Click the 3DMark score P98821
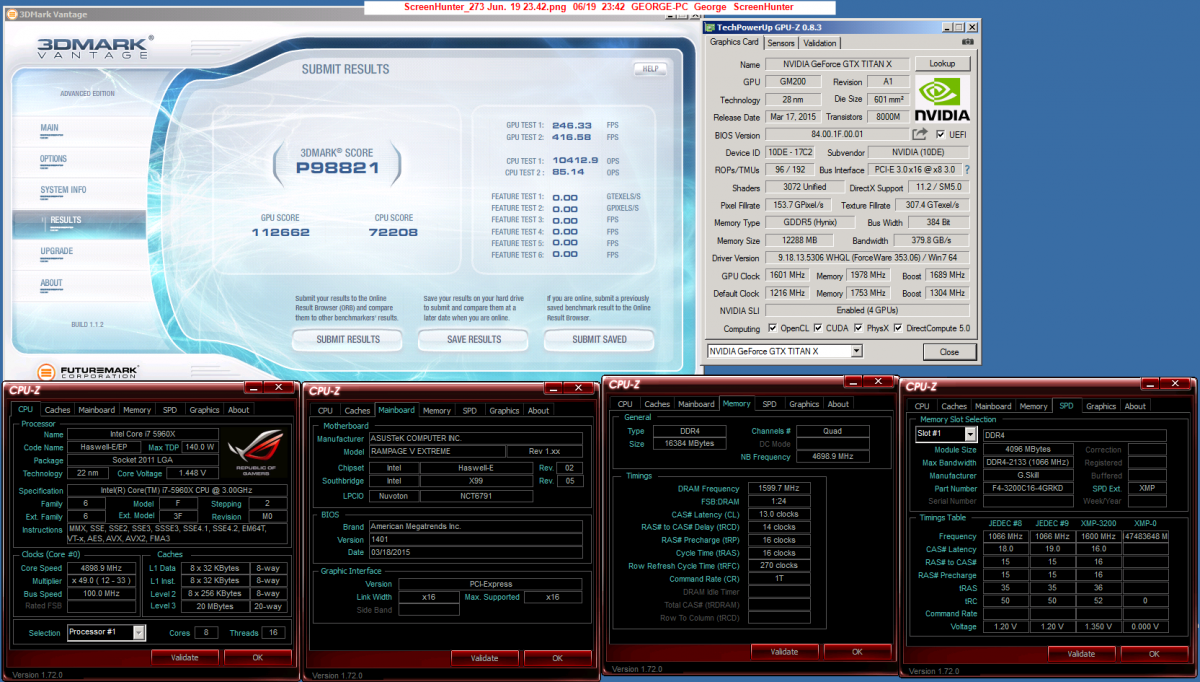 [x=337, y=168]
